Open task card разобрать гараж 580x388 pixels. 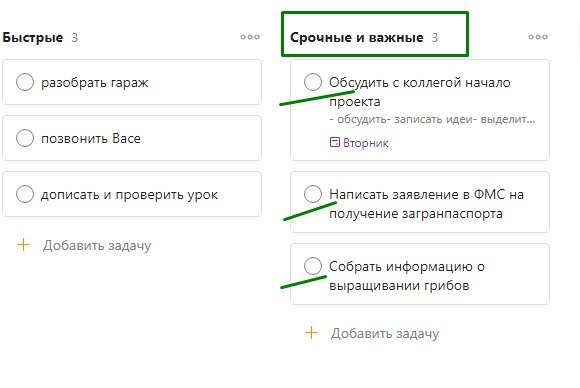pos(132,82)
